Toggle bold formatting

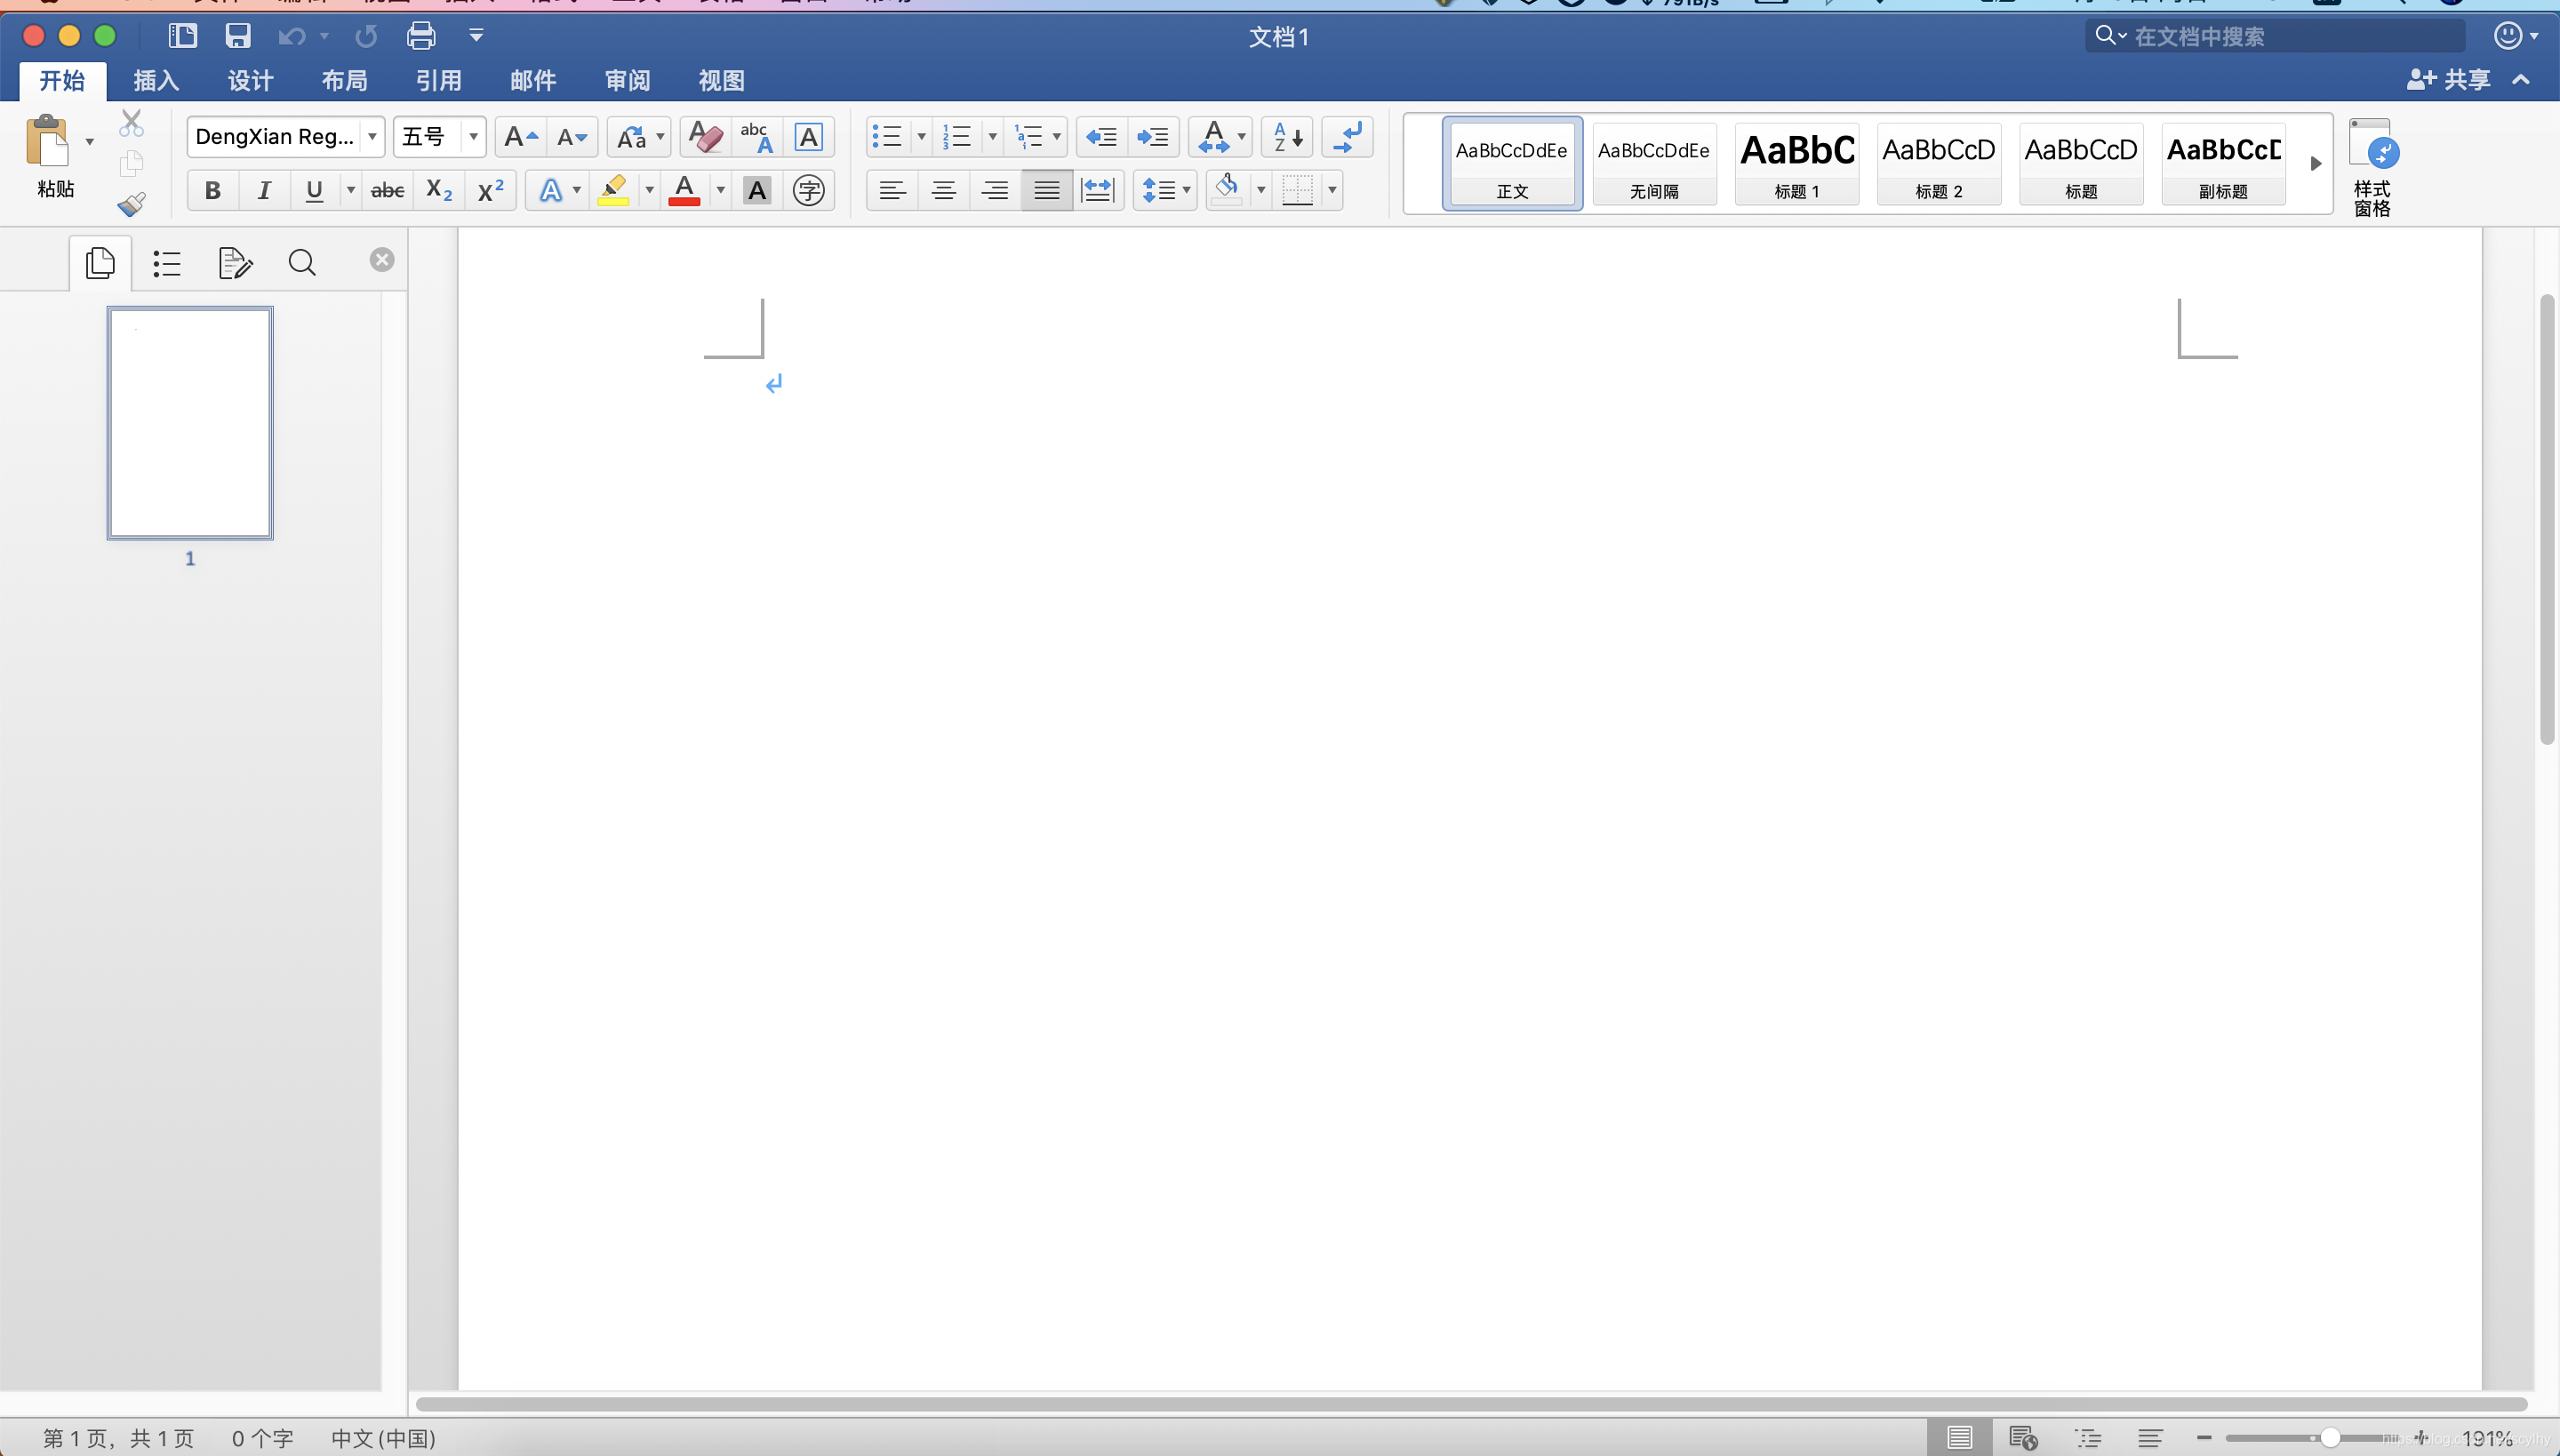coord(212,190)
